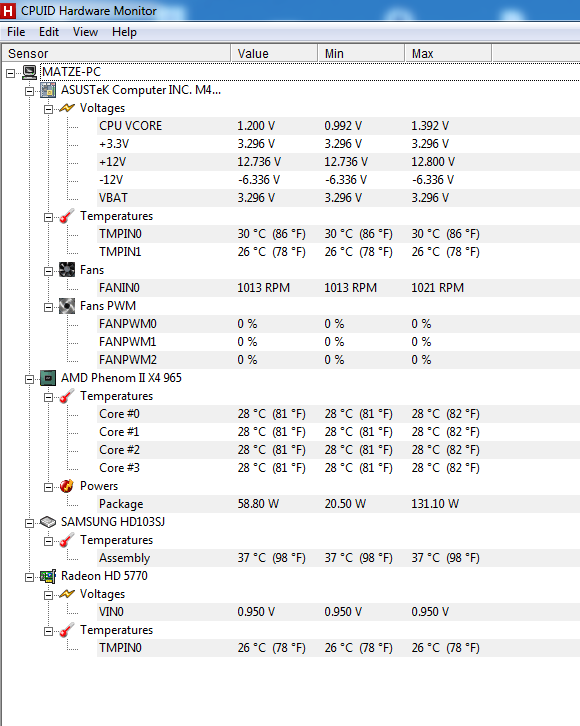
Task: Open the File menu
Action: 16,32
